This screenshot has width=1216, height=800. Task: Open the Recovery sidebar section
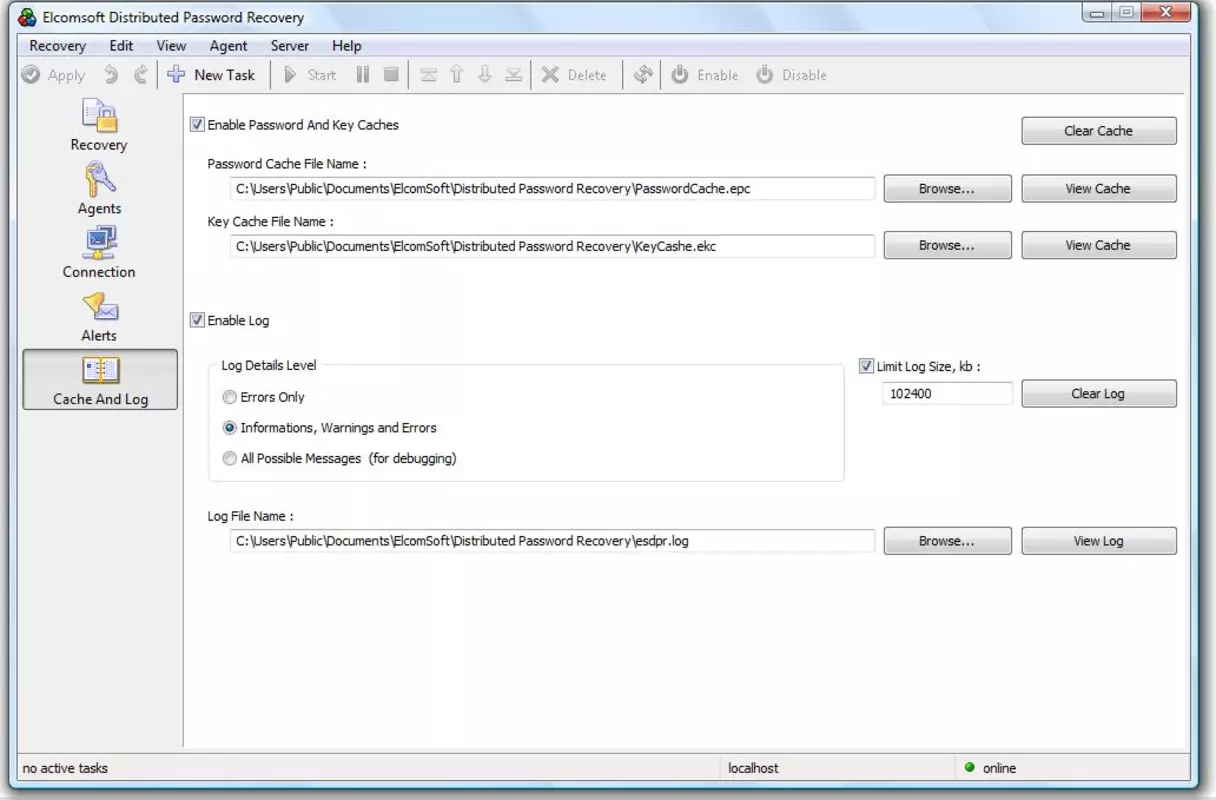tap(99, 126)
